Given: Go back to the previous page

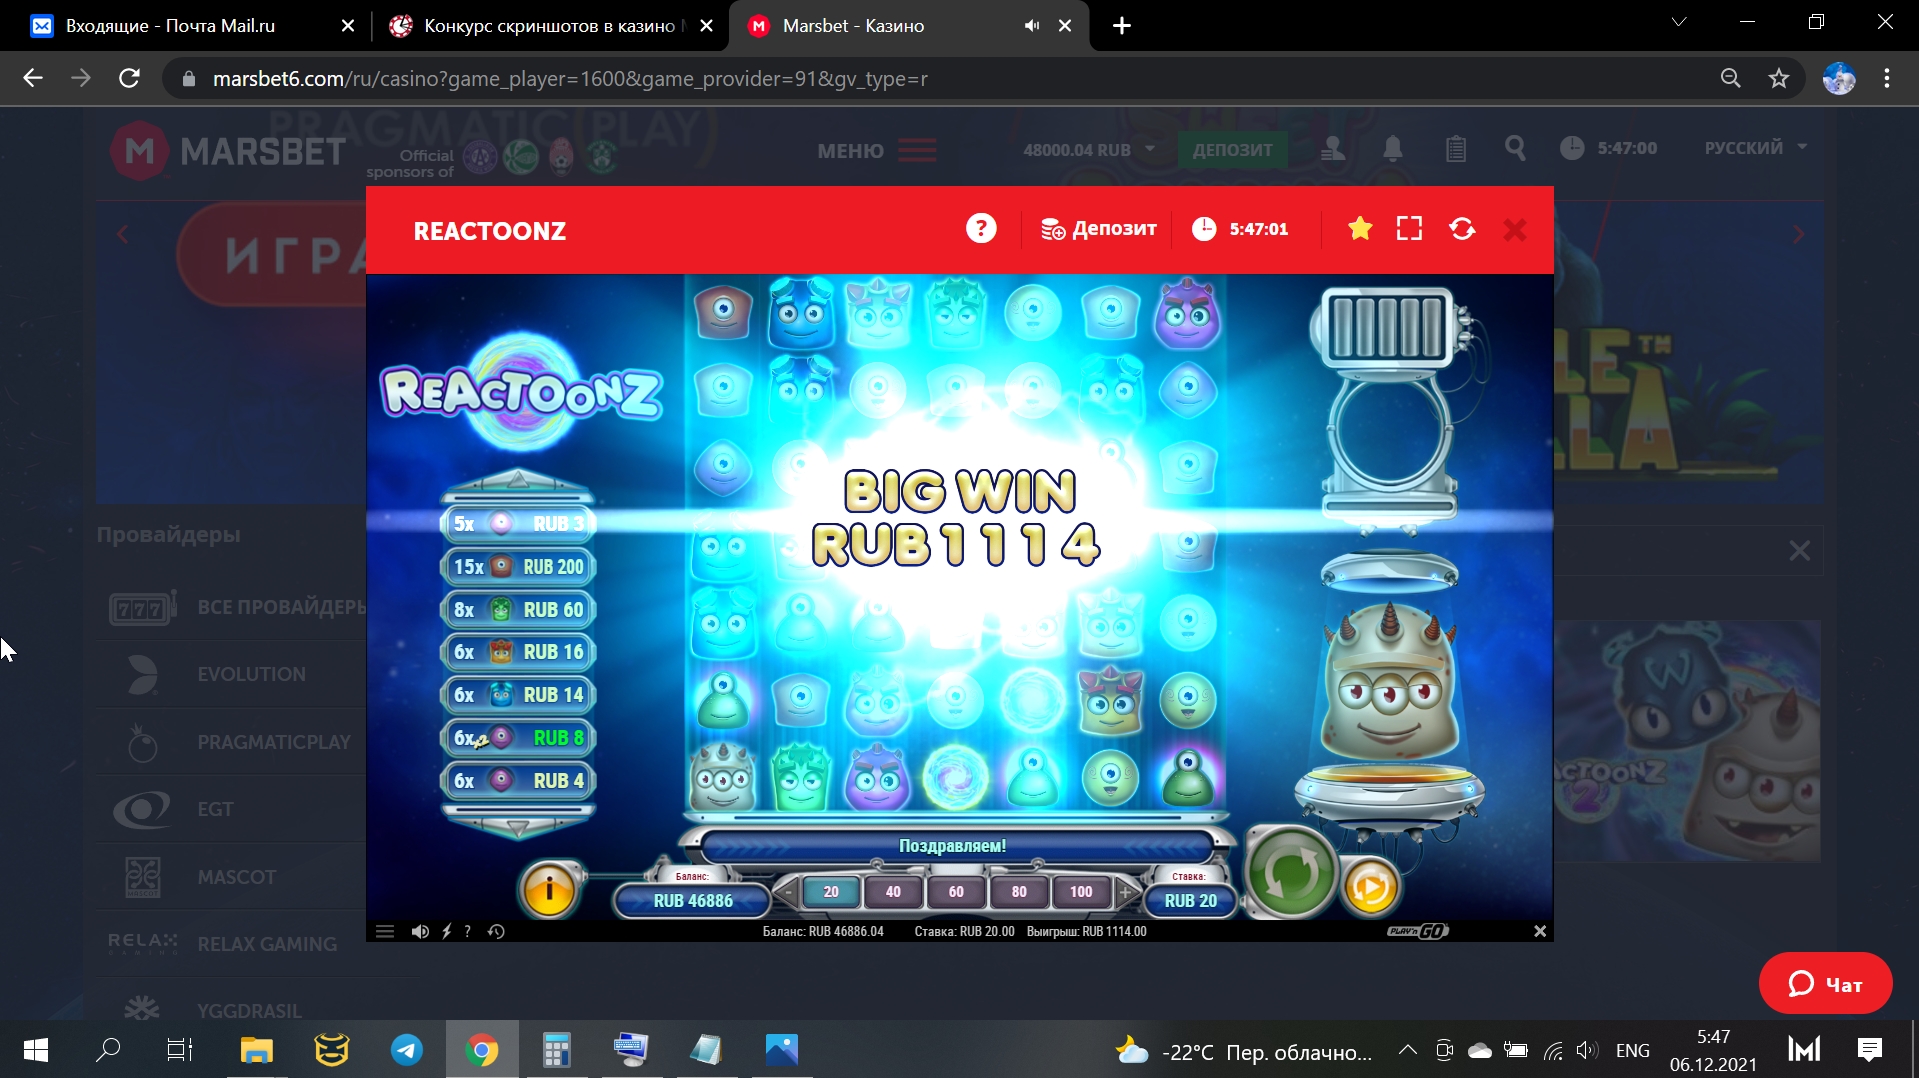Looking at the screenshot, I should pyautogui.click(x=33, y=78).
